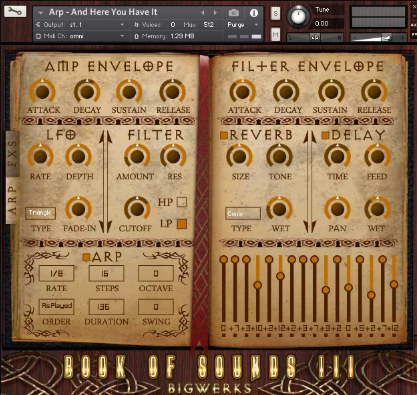417x395 pixels.
Task: Open the Output st.1 dropdown
Action: click(x=80, y=25)
